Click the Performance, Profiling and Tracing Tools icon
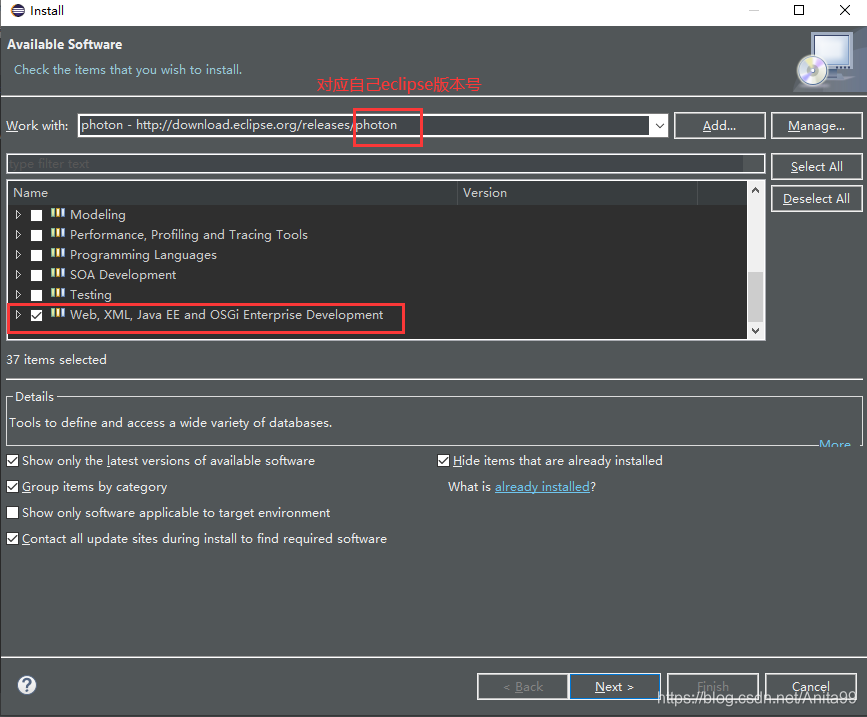Screen dimensions: 867x717 (58, 233)
